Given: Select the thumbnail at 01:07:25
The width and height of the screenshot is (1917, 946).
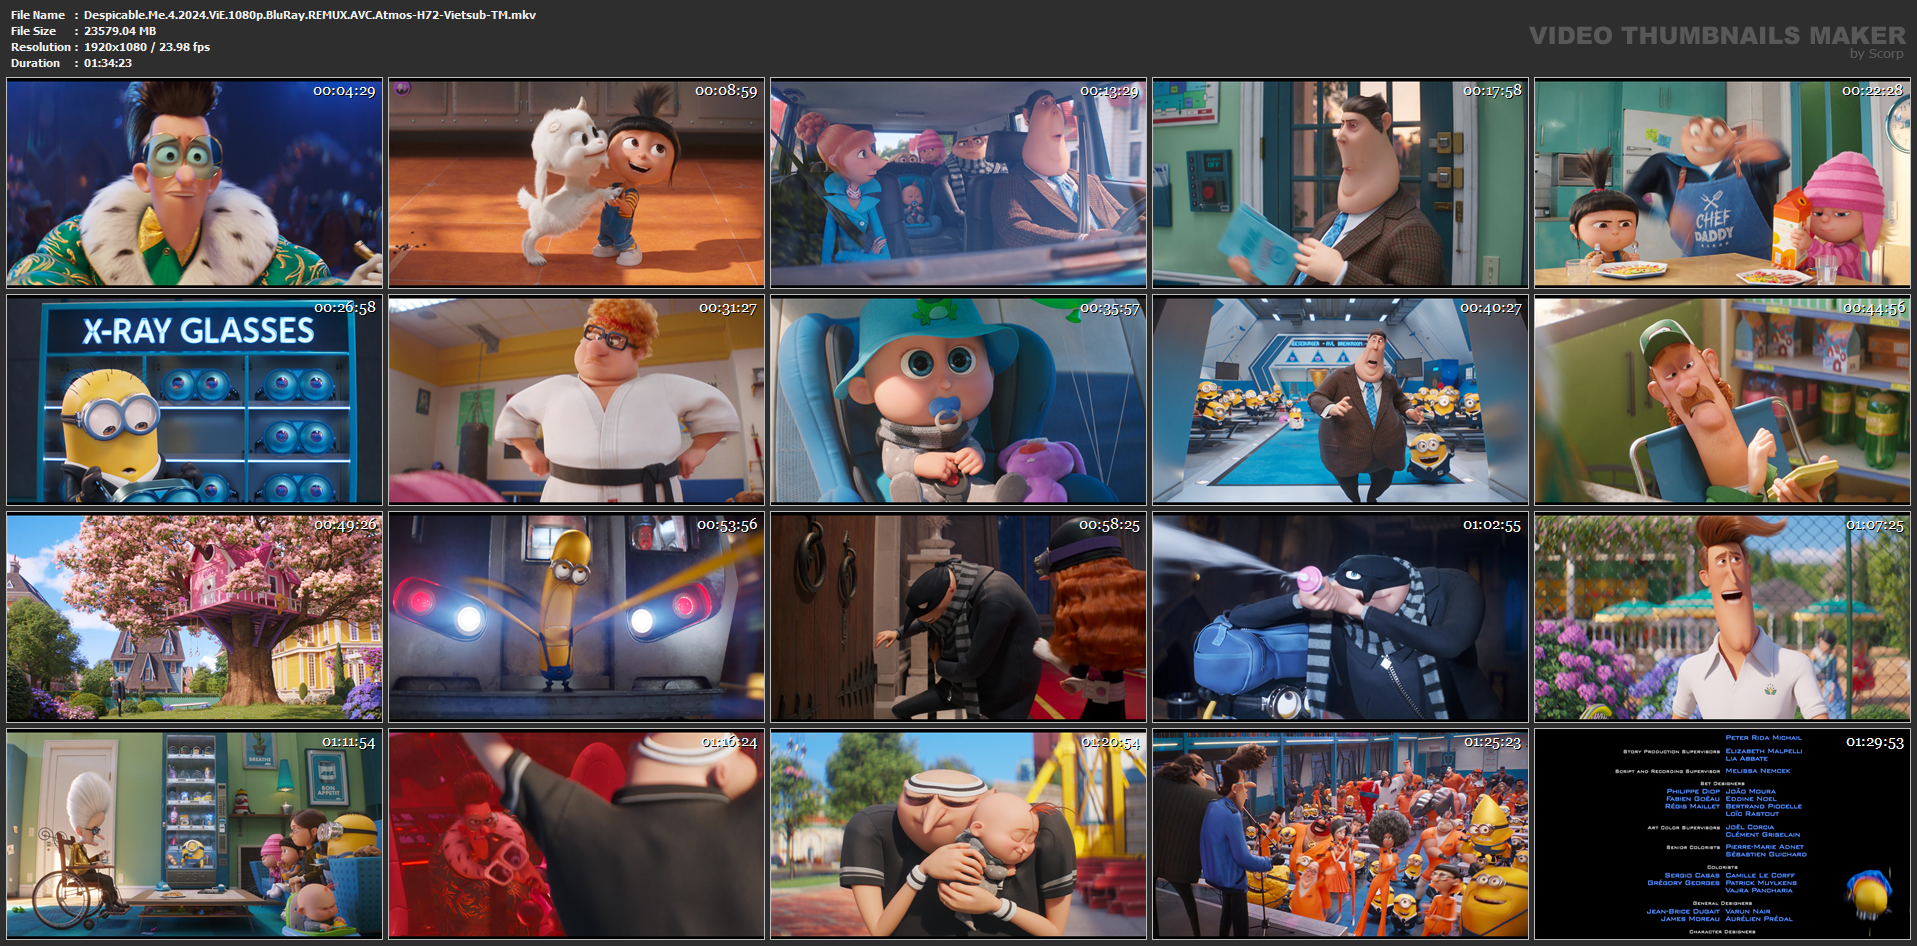Looking at the screenshot, I should 1723,618.
